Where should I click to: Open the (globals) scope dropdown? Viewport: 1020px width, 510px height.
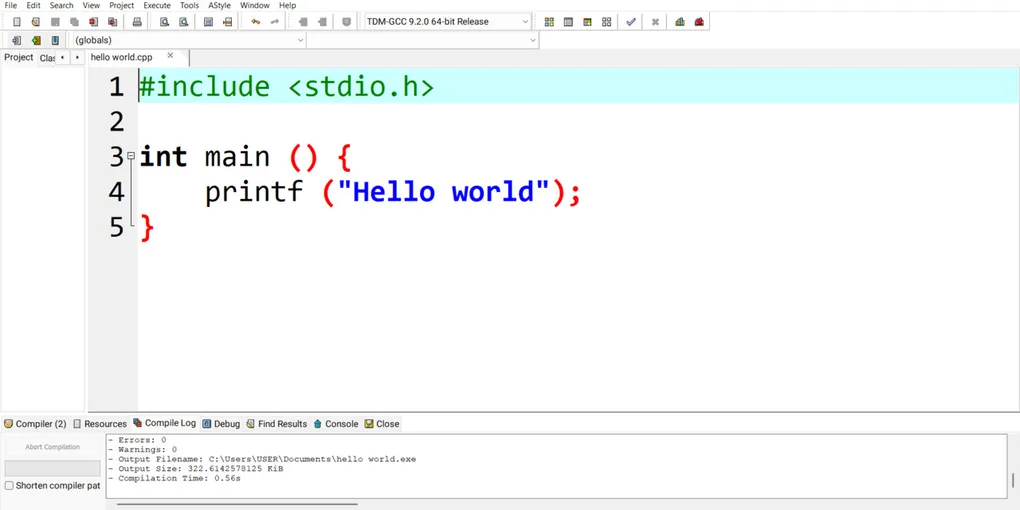[x=187, y=40]
